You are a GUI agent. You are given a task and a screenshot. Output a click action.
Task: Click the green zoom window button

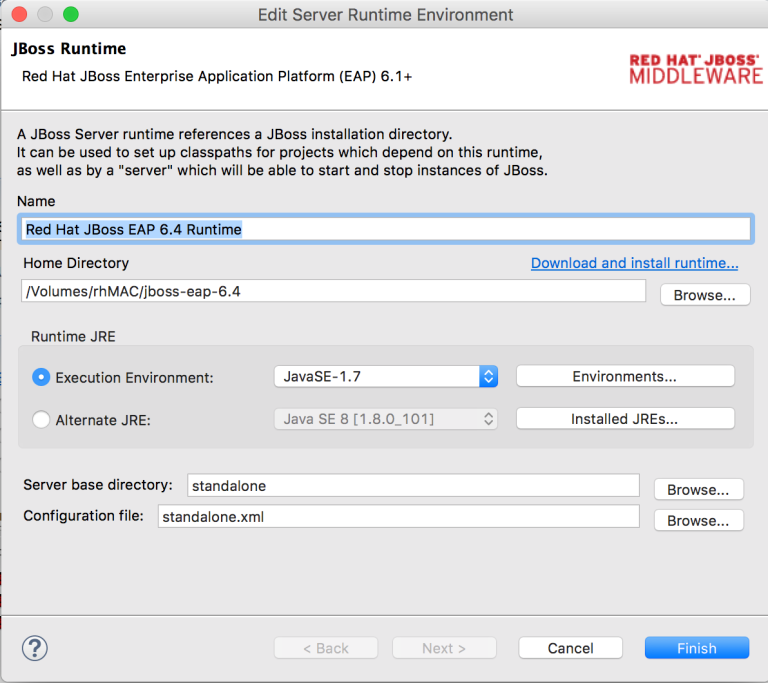point(71,14)
